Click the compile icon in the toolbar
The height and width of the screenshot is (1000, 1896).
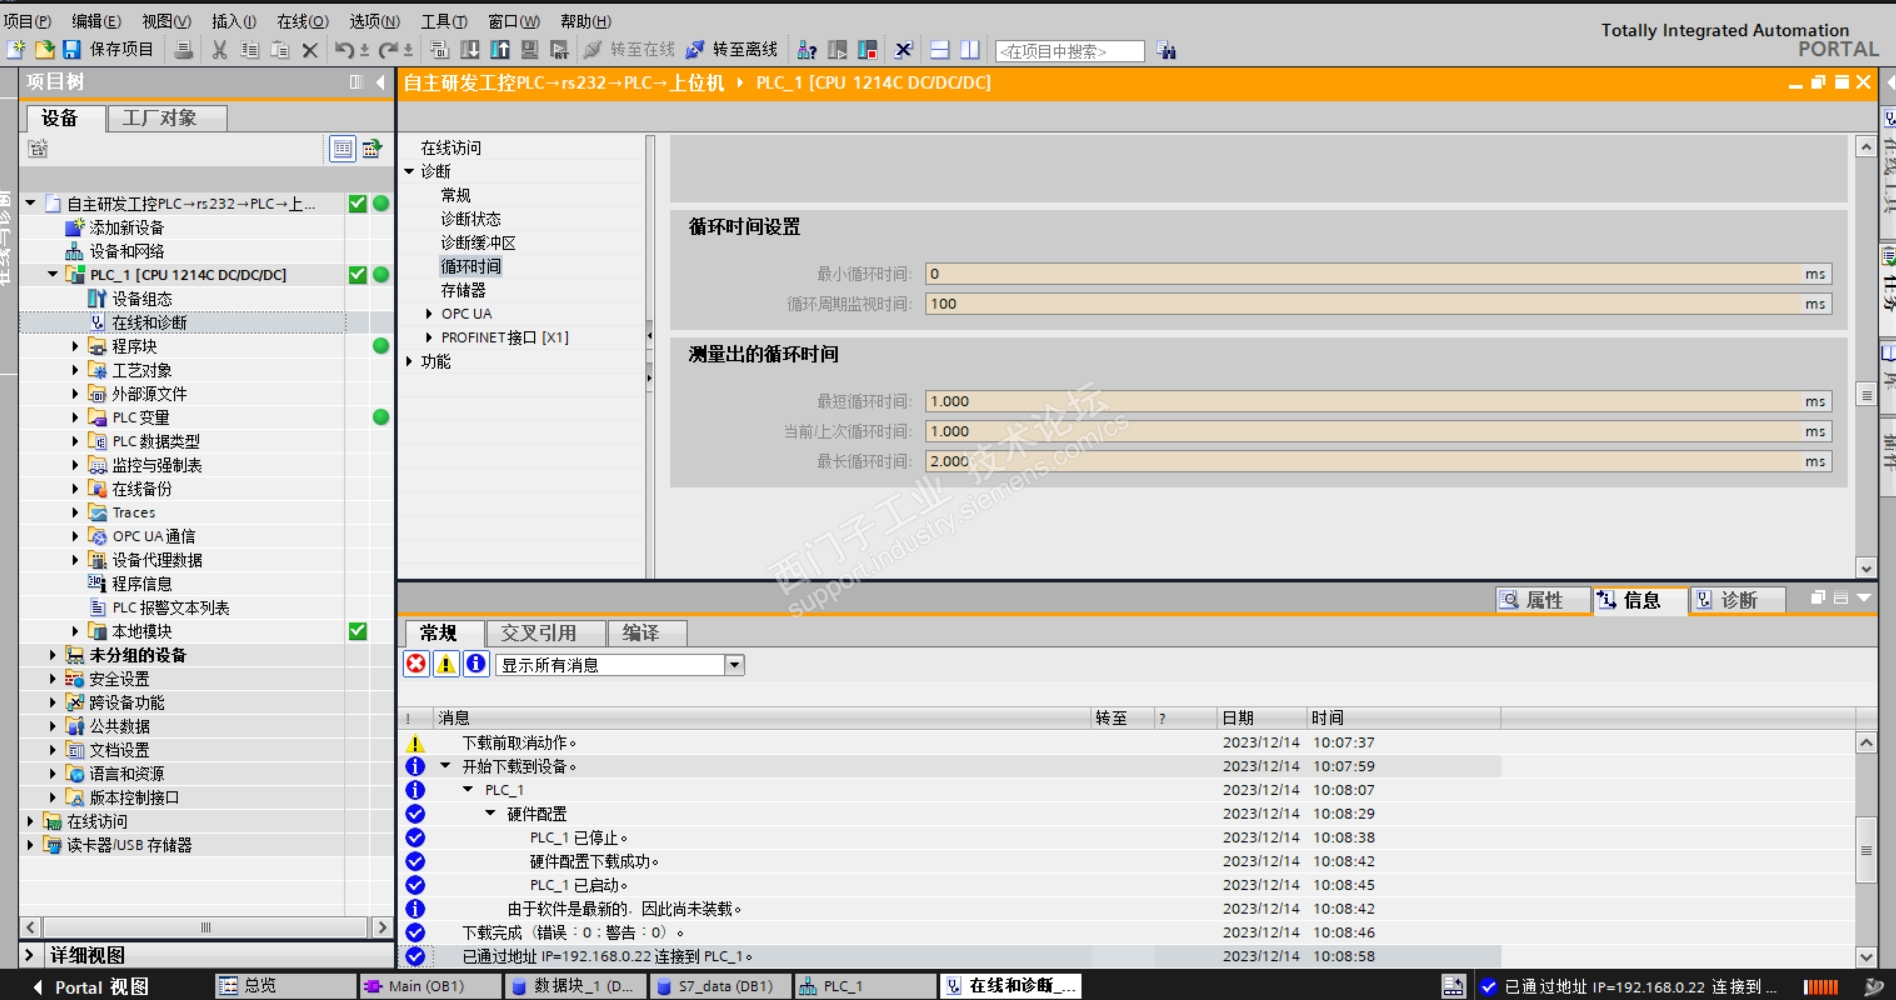[x=439, y=50]
